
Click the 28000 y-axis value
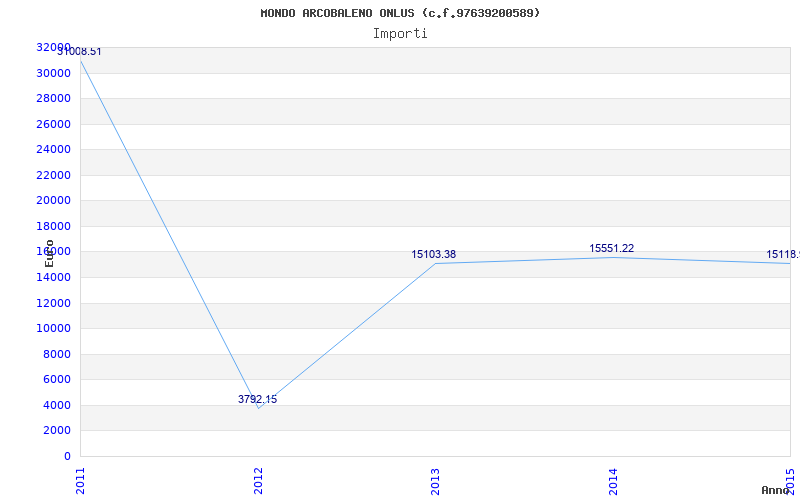coord(53,98)
